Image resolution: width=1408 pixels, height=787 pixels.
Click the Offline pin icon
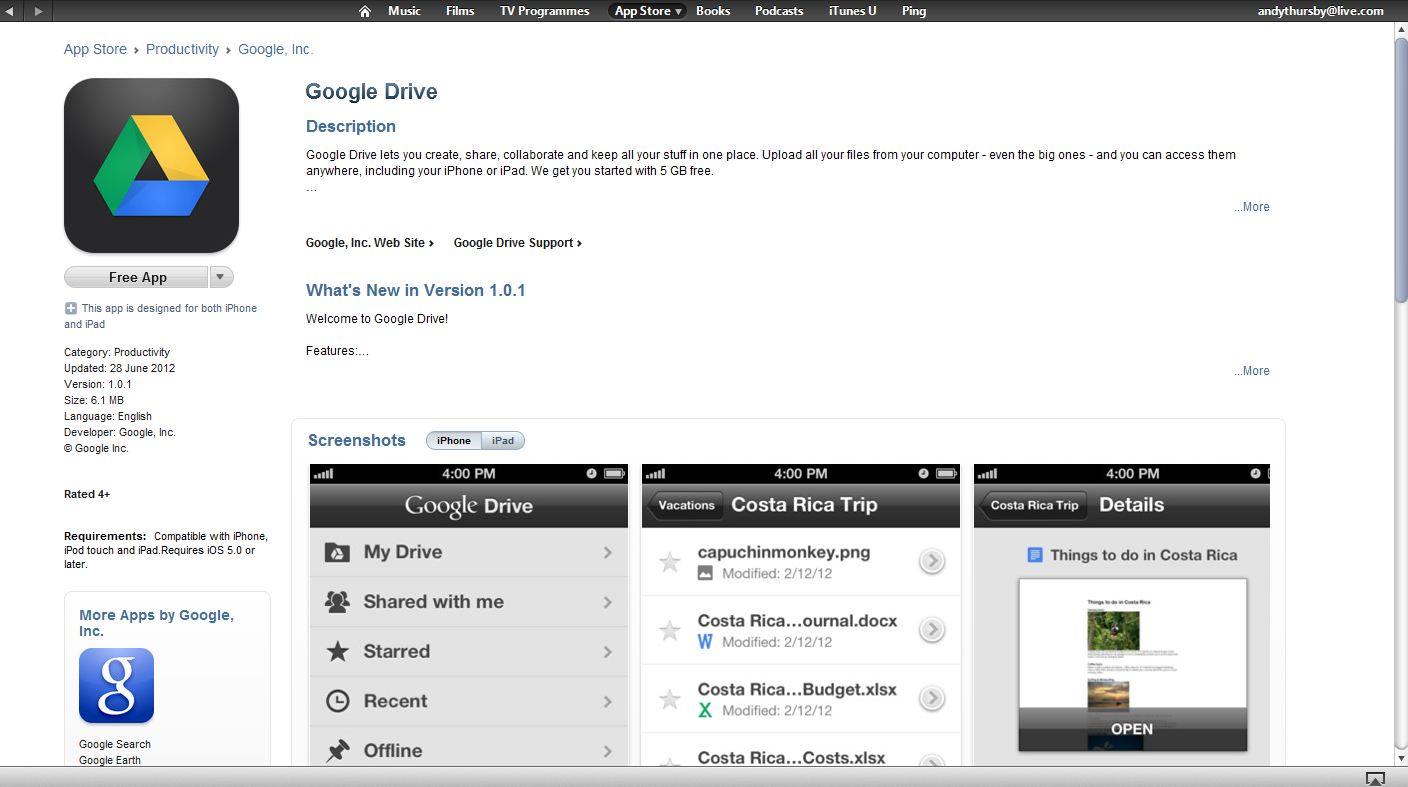pos(338,751)
